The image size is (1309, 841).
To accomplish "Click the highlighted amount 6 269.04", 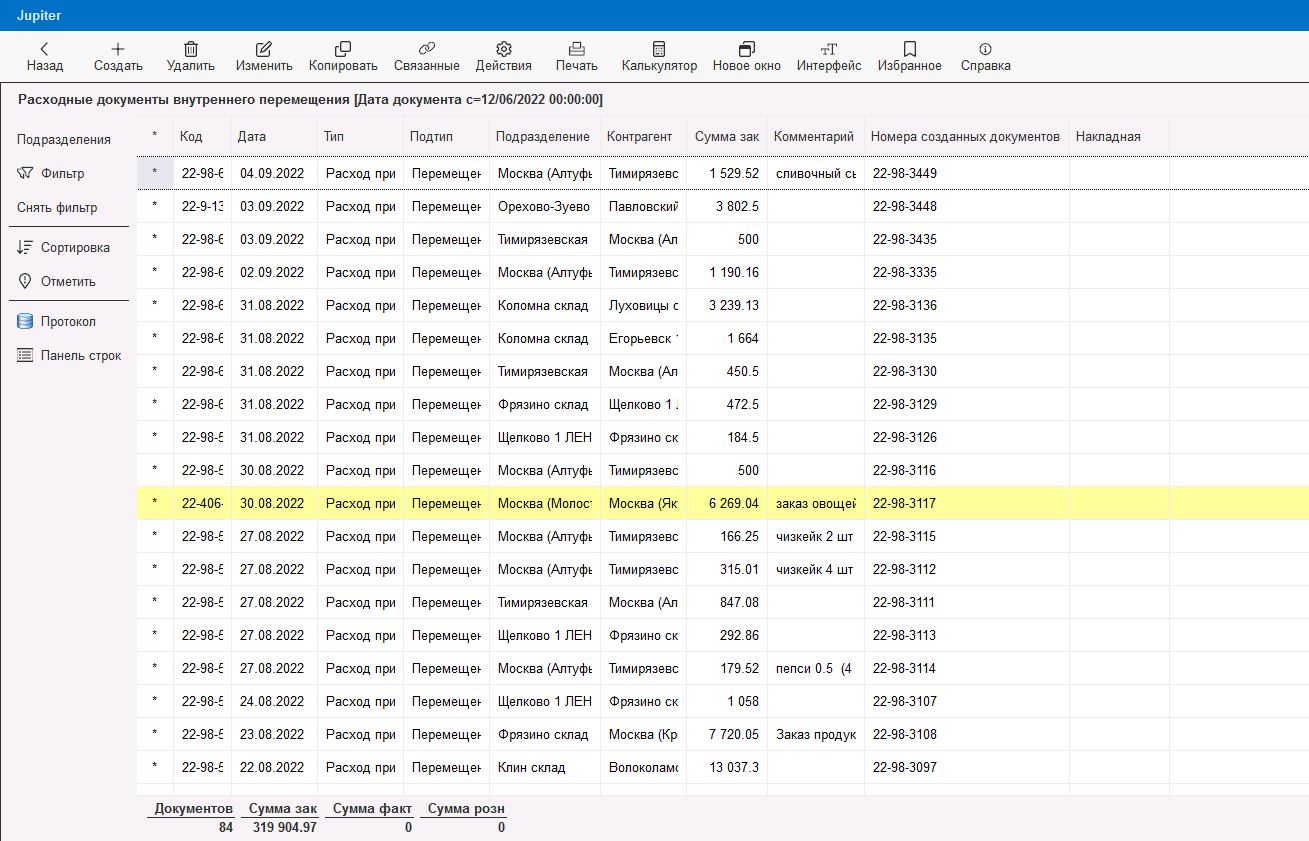I will click(x=727, y=503).
